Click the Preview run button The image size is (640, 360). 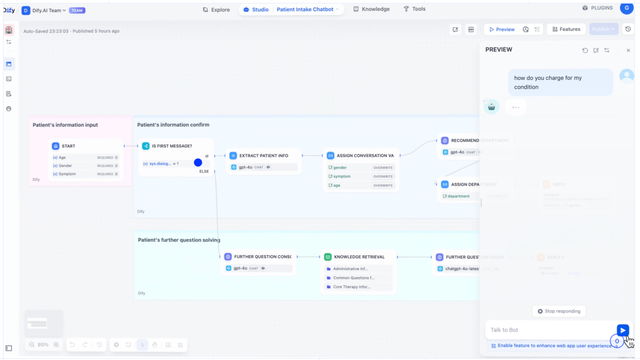click(x=502, y=29)
